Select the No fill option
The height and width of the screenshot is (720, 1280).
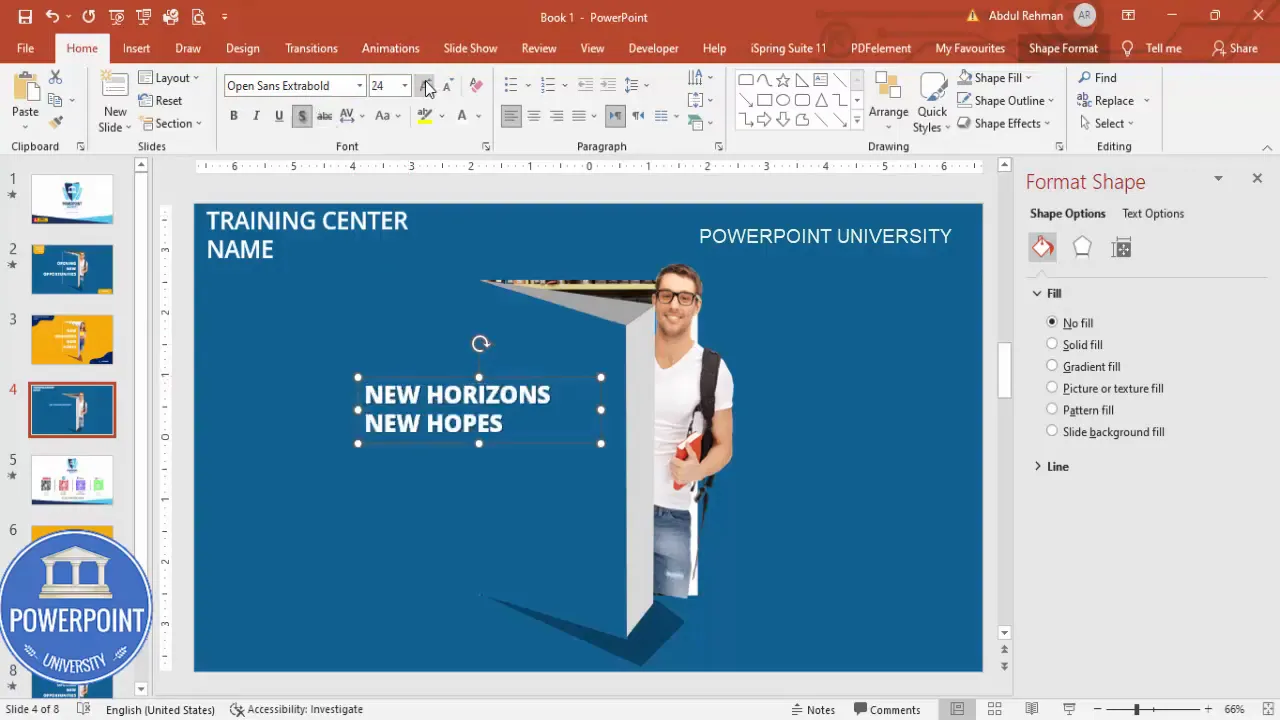coord(1070,323)
